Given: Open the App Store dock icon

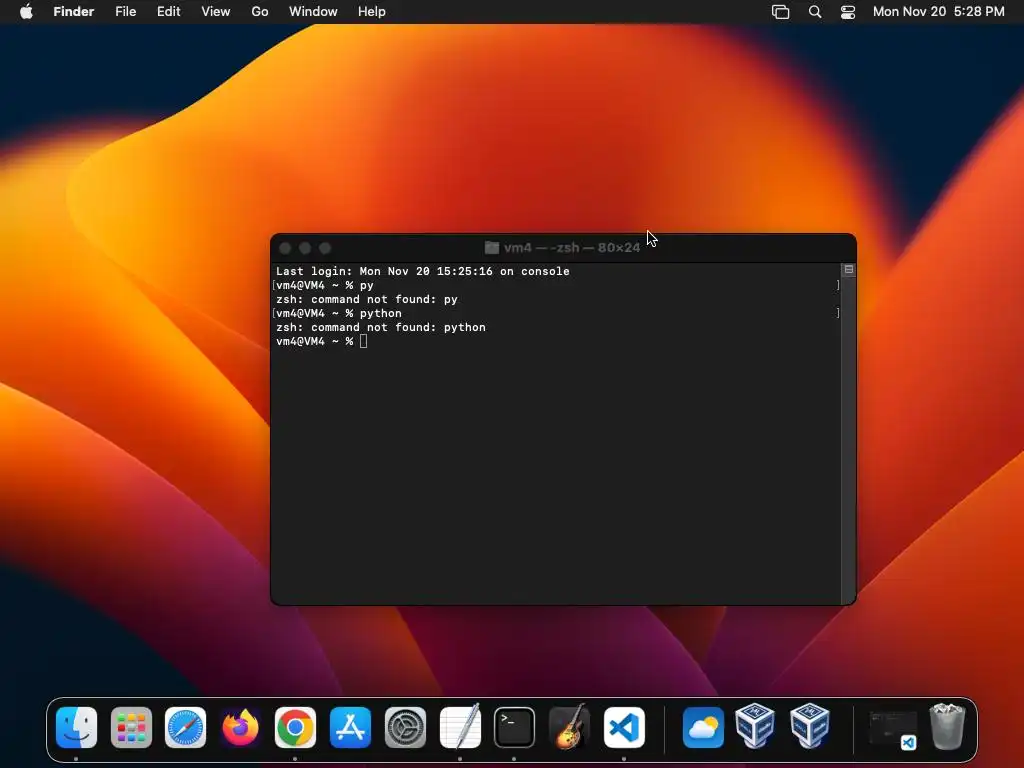Looking at the screenshot, I should pos(350,728).
